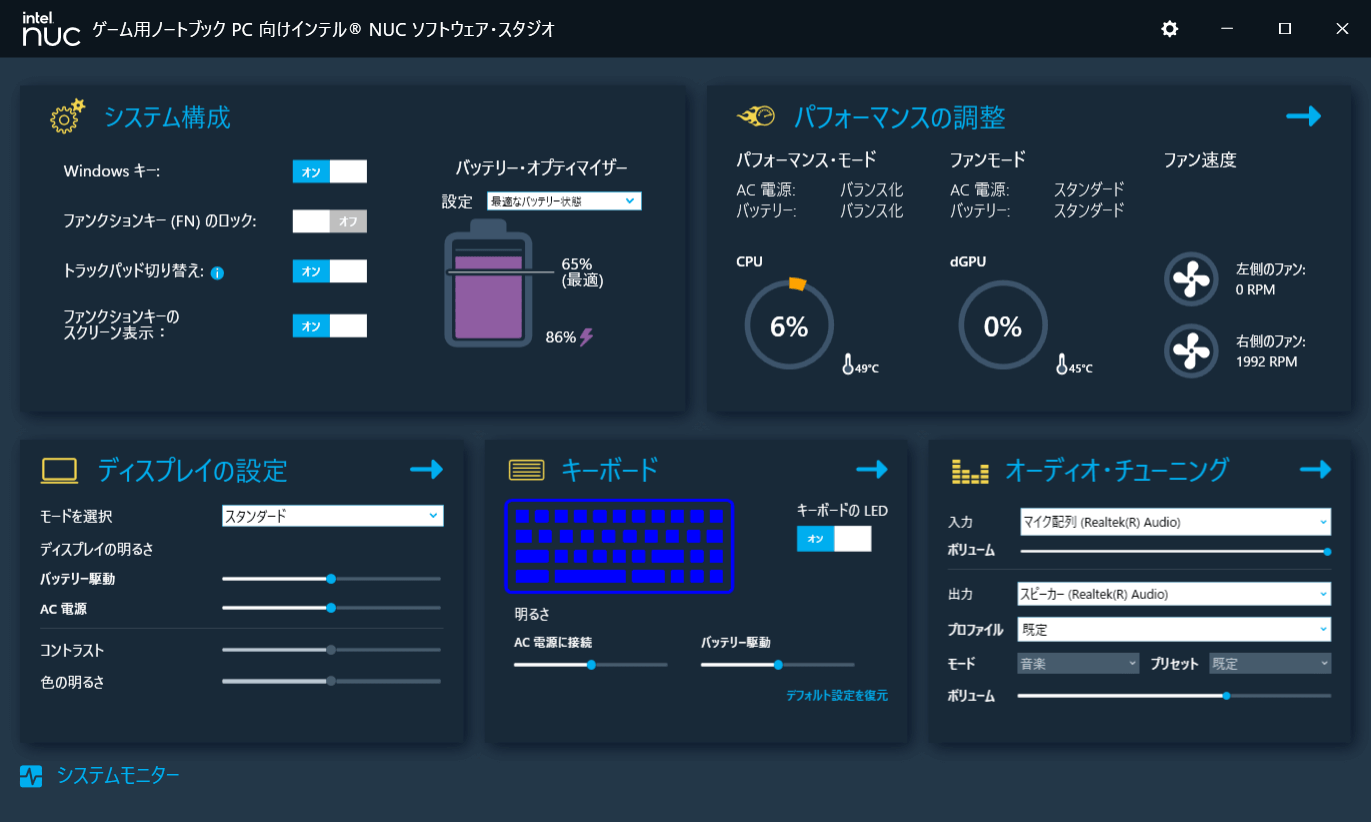The image size is (1371, 822).
Task: Click the battery charging lightning icon
Action: [586, 337]
